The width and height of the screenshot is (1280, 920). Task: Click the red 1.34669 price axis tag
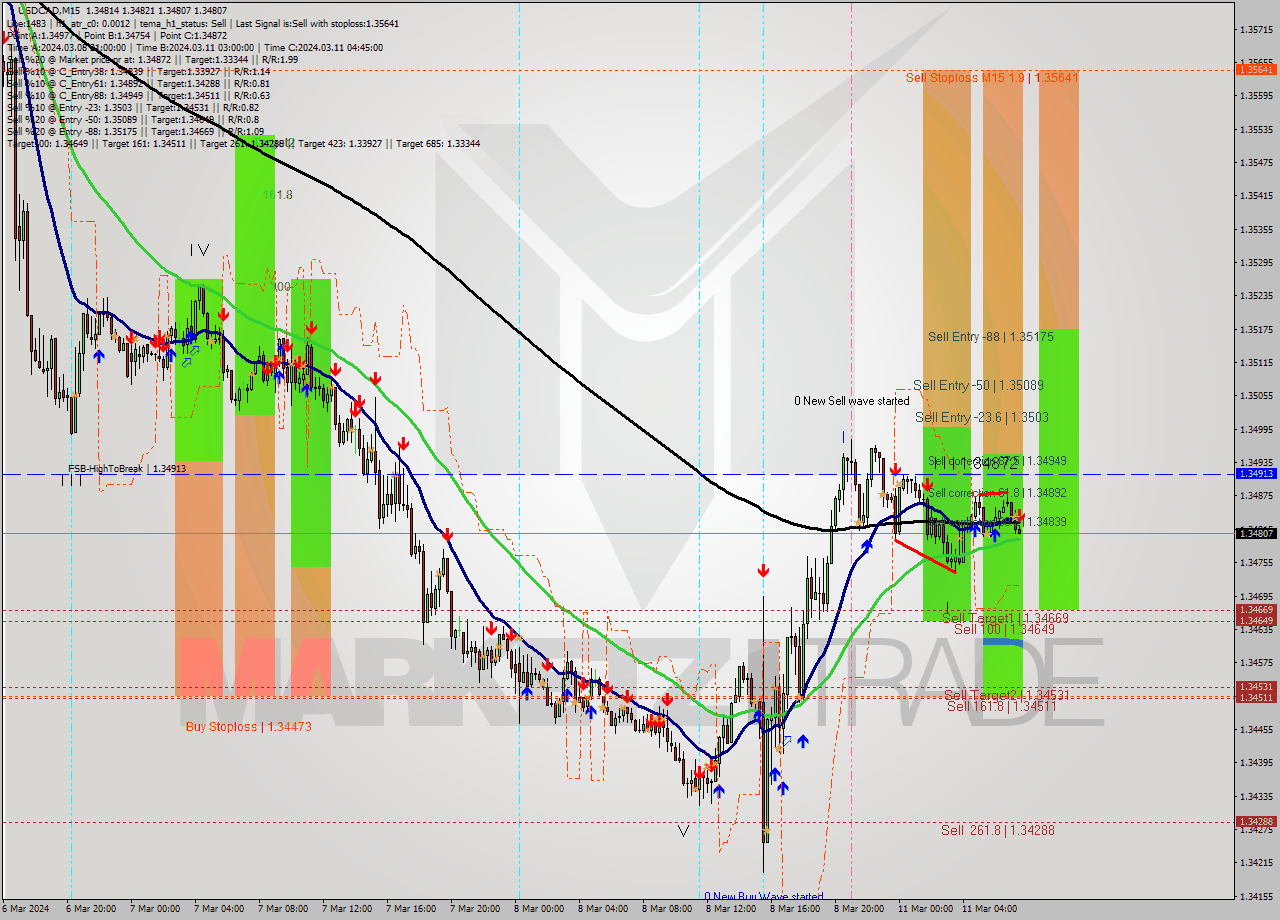click(x=1256, y=610)
